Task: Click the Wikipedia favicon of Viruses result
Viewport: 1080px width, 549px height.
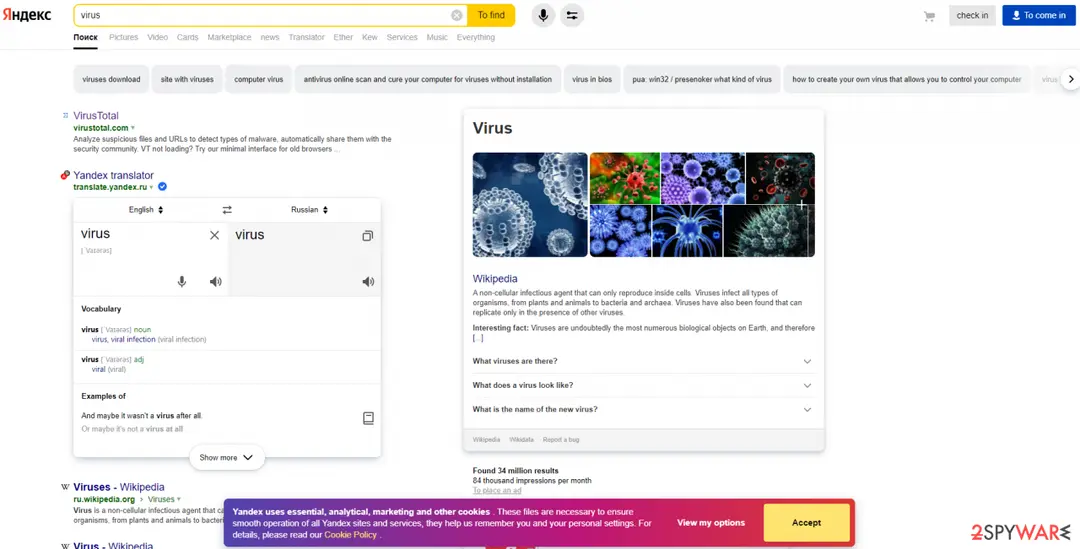Action: pos(65,487)
